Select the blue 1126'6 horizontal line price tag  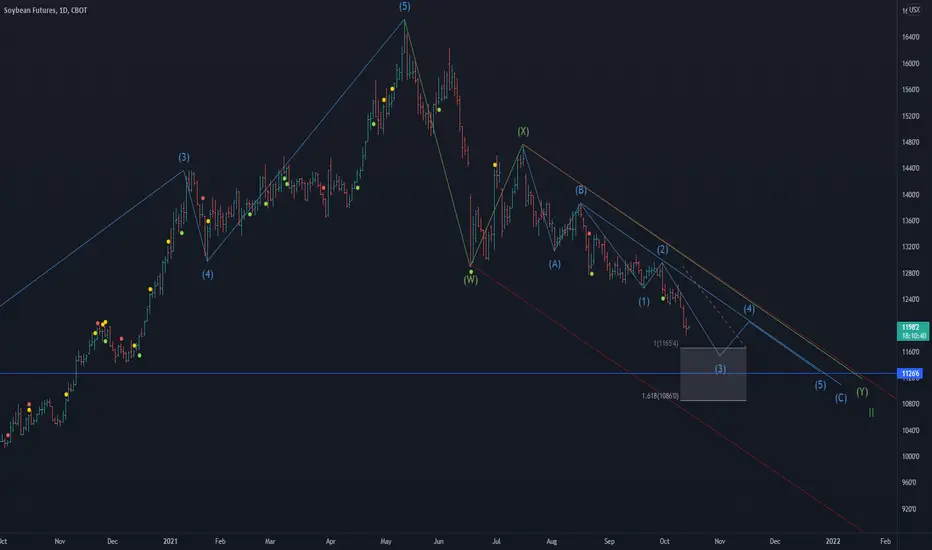pos(910,373)
